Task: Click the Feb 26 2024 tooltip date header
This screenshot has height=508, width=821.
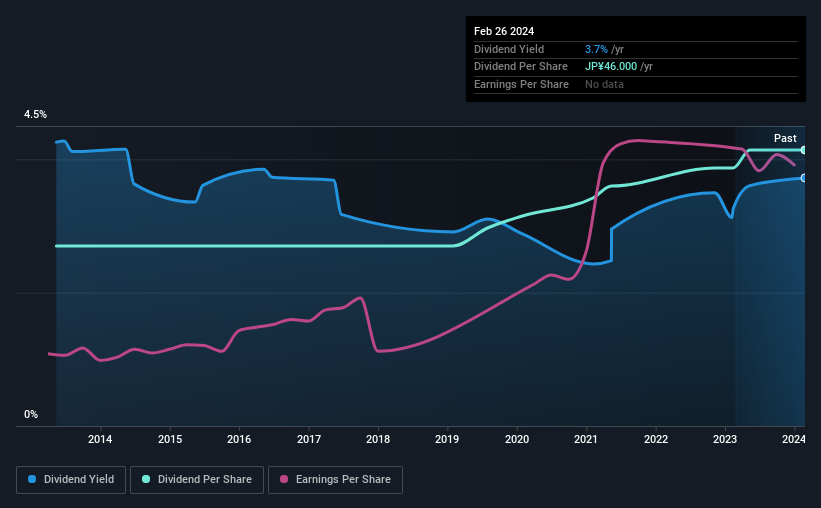Action: click(504, 31)
